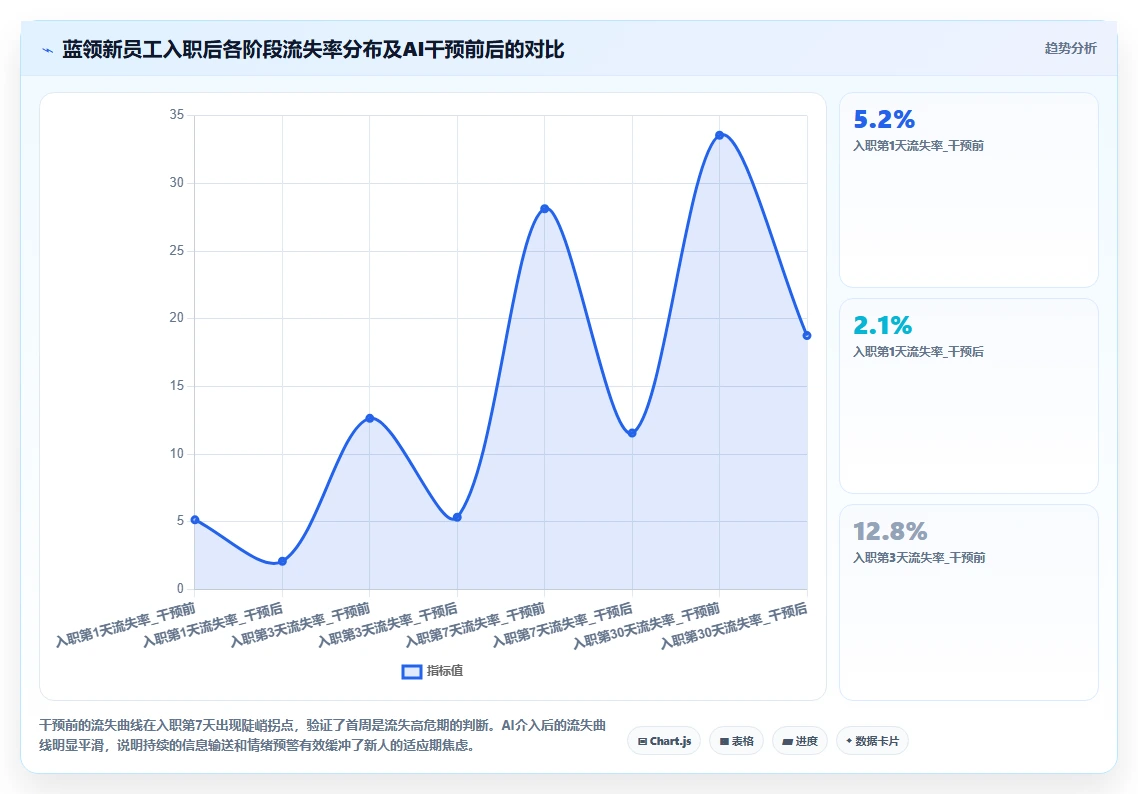Click the summary paragraph starting 干预前的流失曲线

pos(322,735)
